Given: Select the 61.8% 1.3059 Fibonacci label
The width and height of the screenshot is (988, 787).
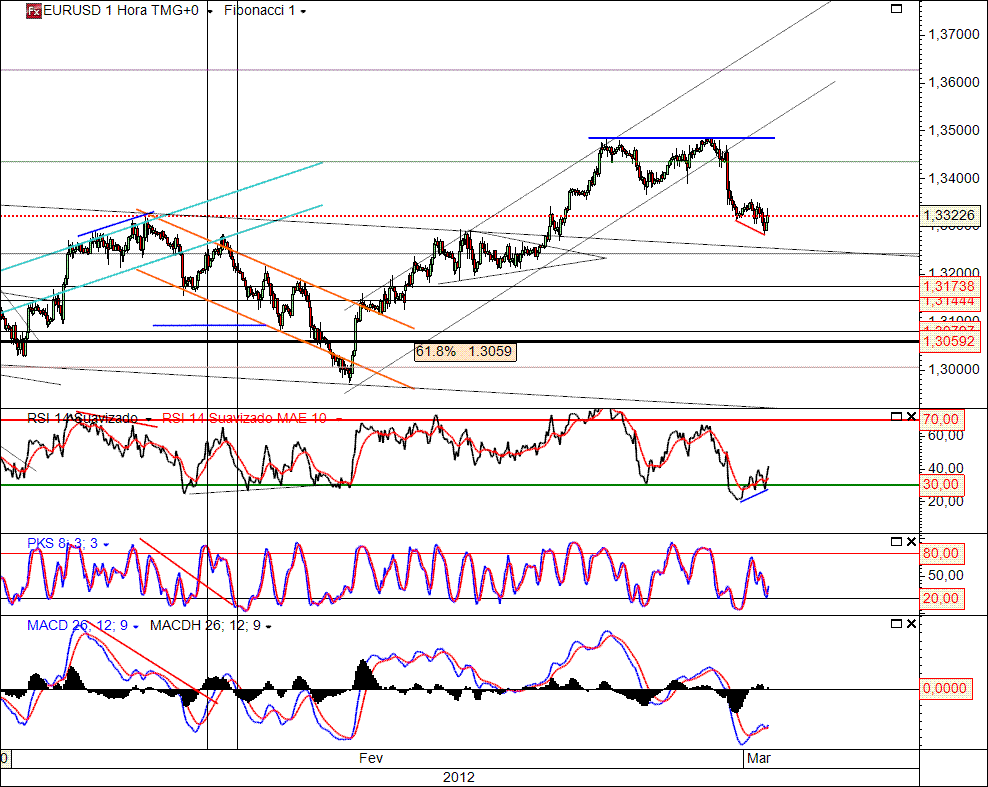Looking at the screenshot, I should pos(465,352).
